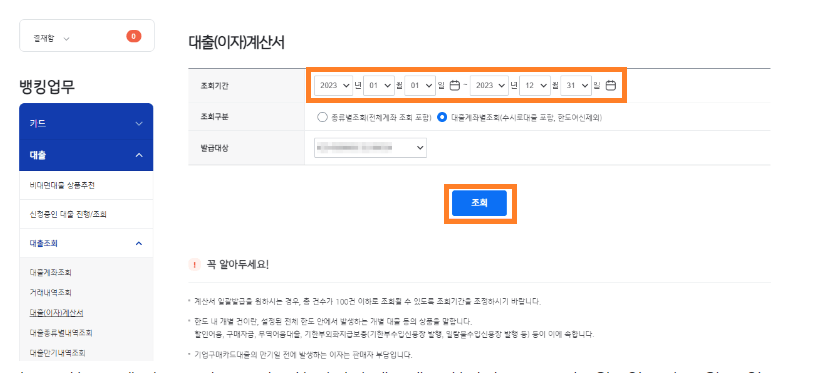Expand the 결재함 dropdown at top left
824x373 pixels.
51,38
